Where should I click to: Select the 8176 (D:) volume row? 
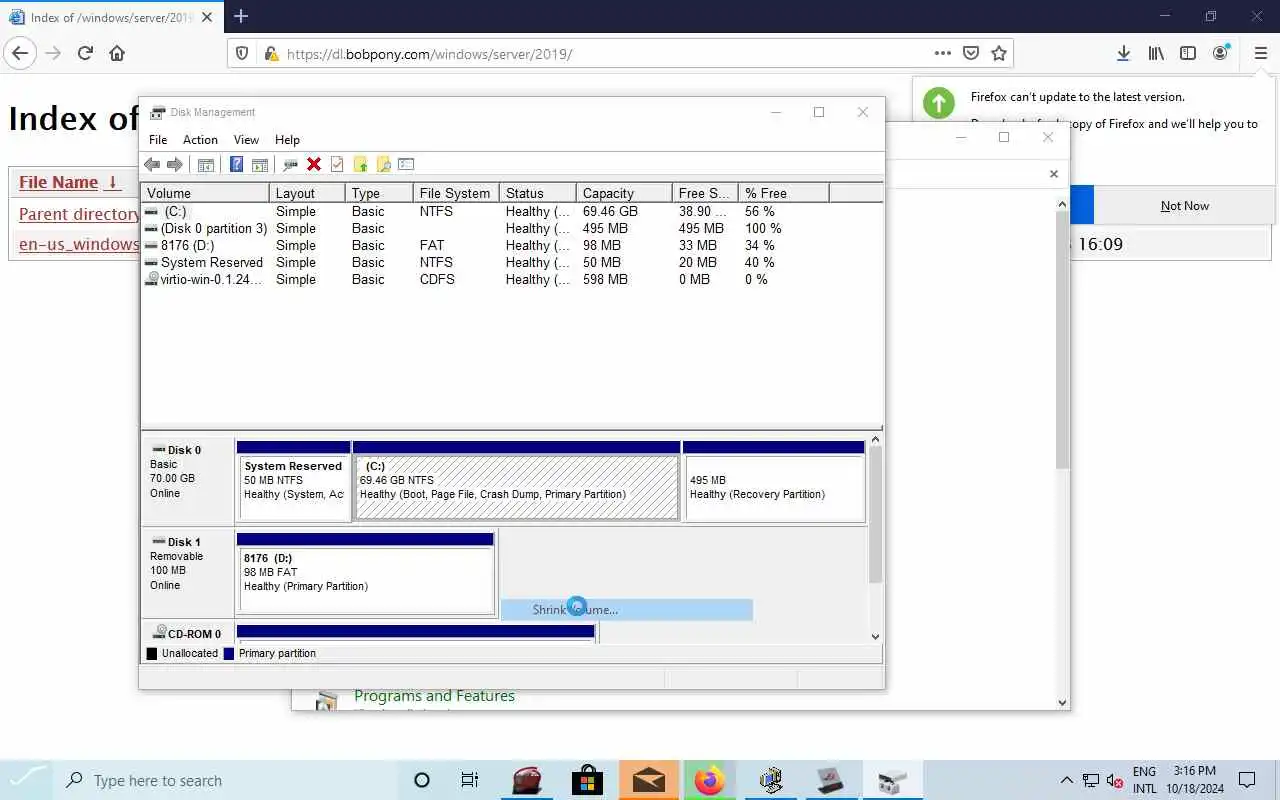513,245
